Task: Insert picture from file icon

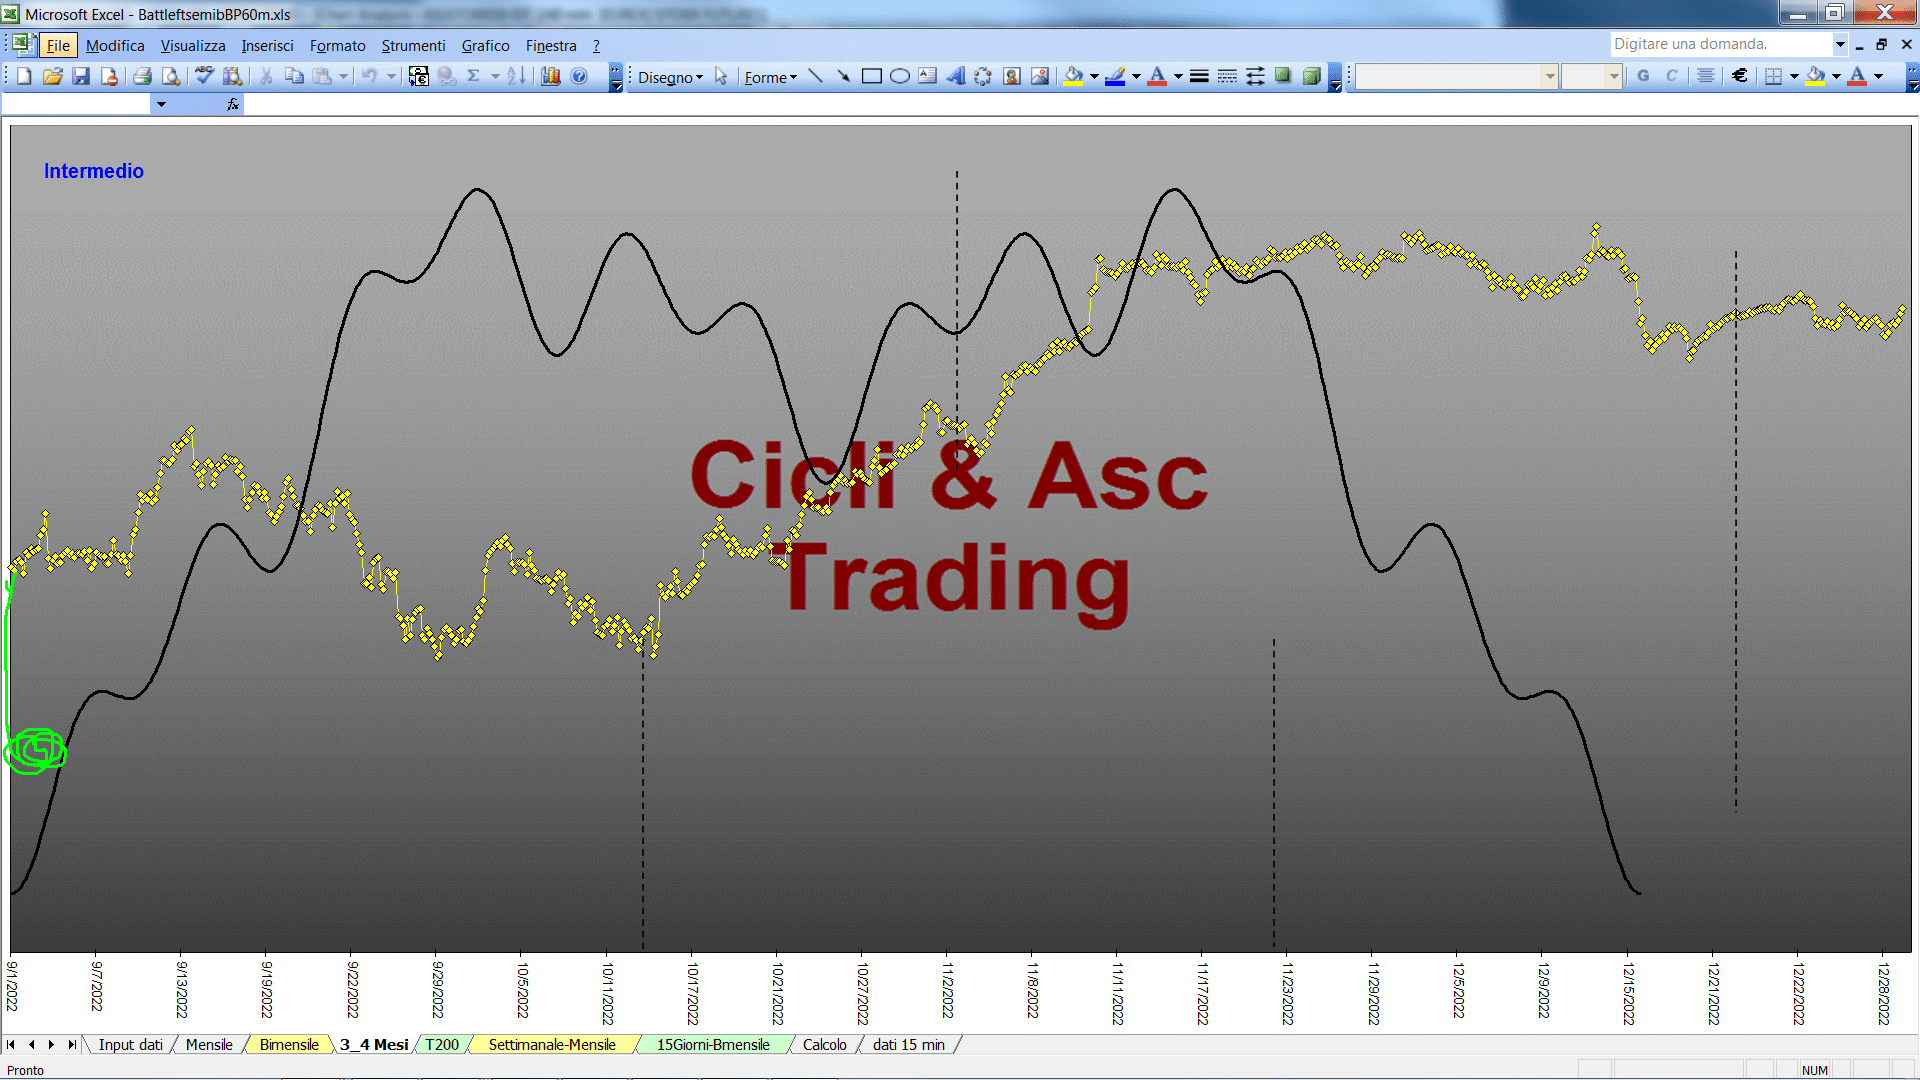Action: (1040, 76)
